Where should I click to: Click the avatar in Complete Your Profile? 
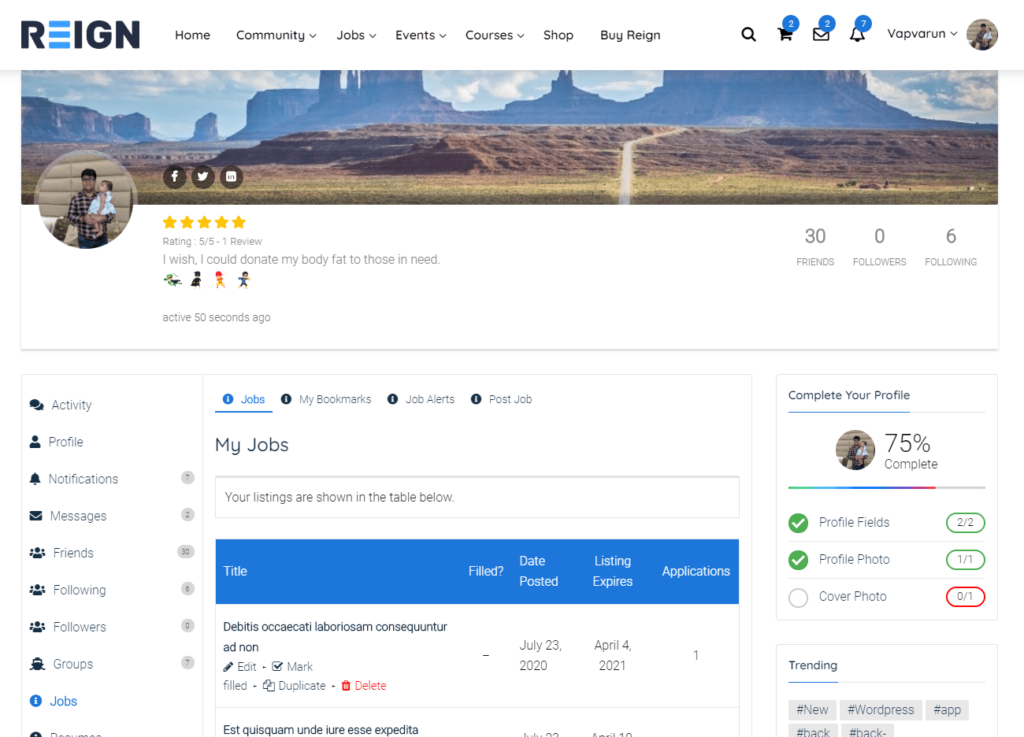856,450
